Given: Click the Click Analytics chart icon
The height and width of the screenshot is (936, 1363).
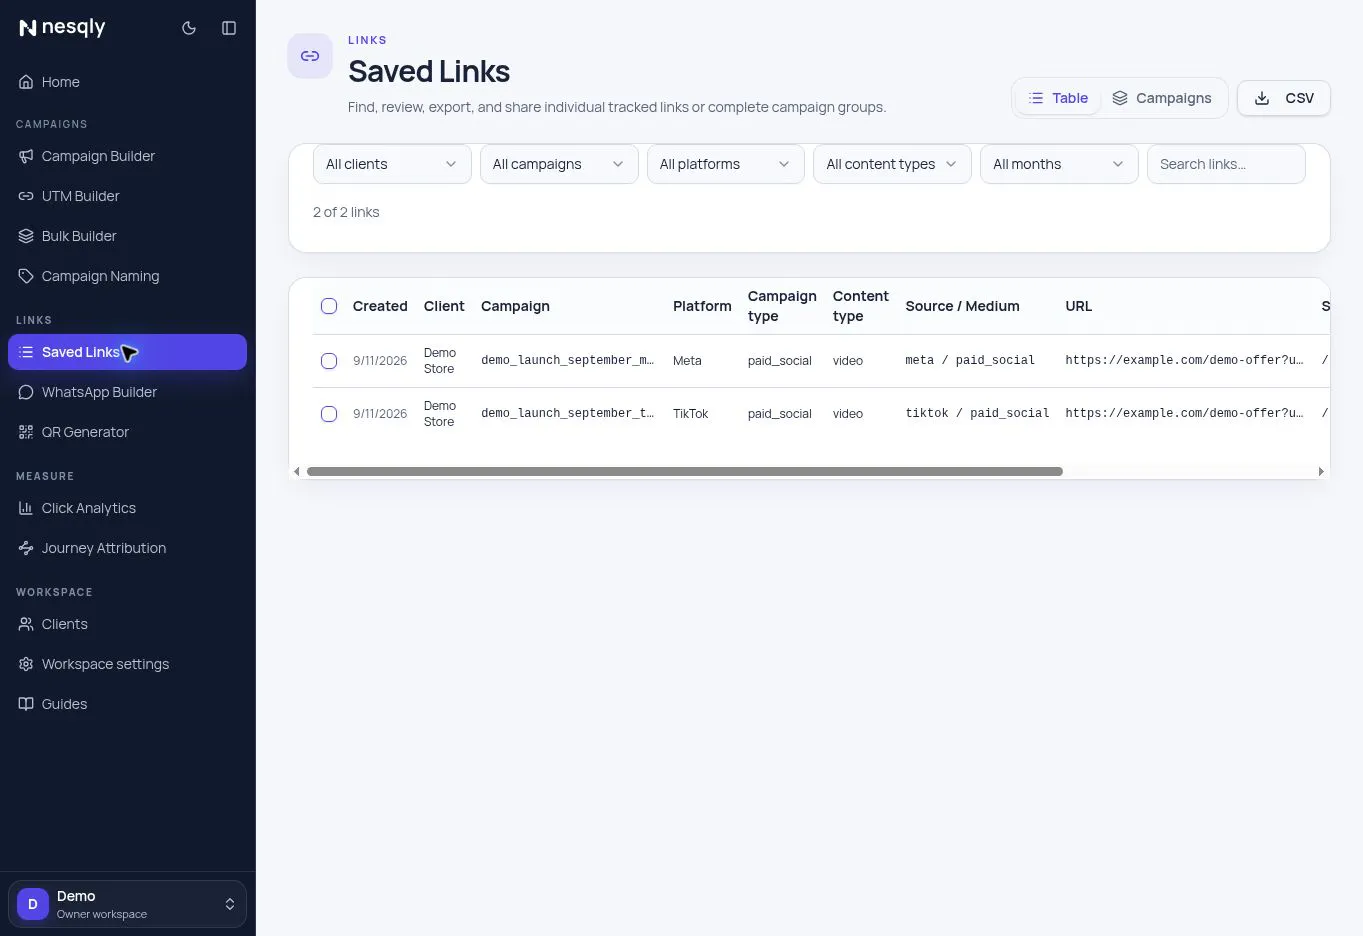Looking at the screenshot, I should (26, 508).
